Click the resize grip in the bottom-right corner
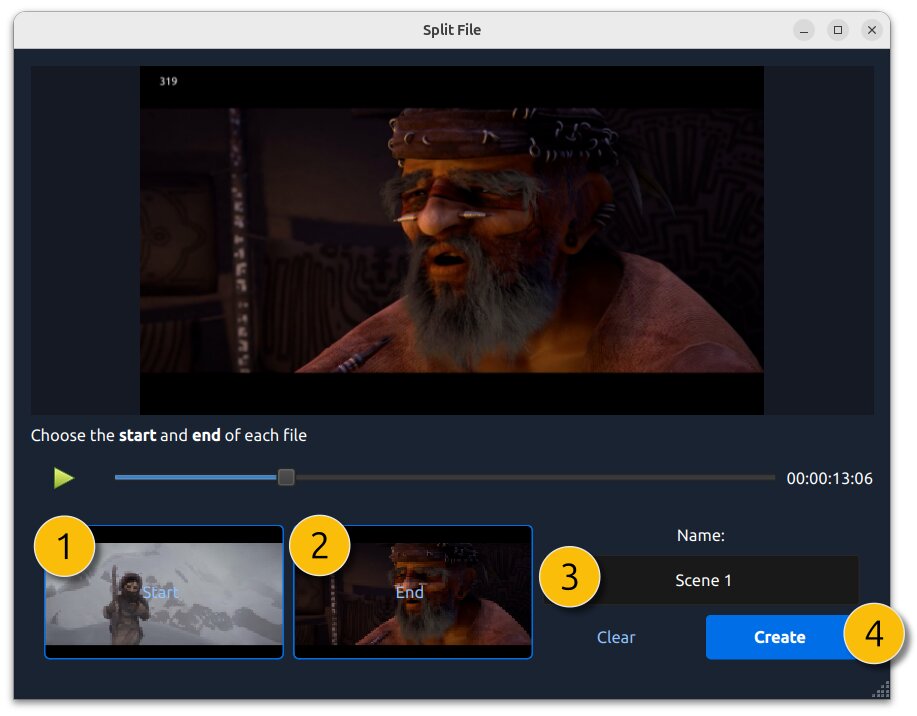The image size is (917, 716). click(x=881, y=689)
